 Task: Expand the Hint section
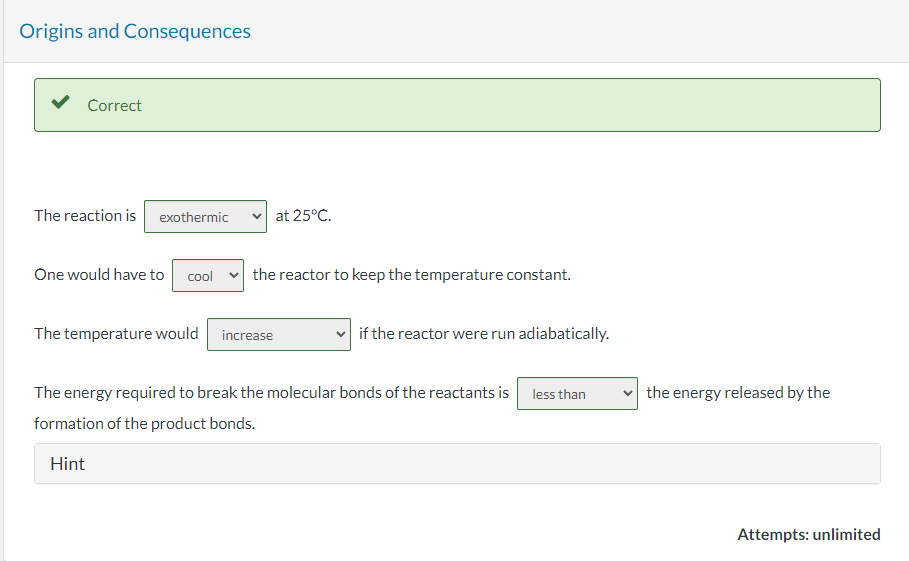[x=457, y=464]
